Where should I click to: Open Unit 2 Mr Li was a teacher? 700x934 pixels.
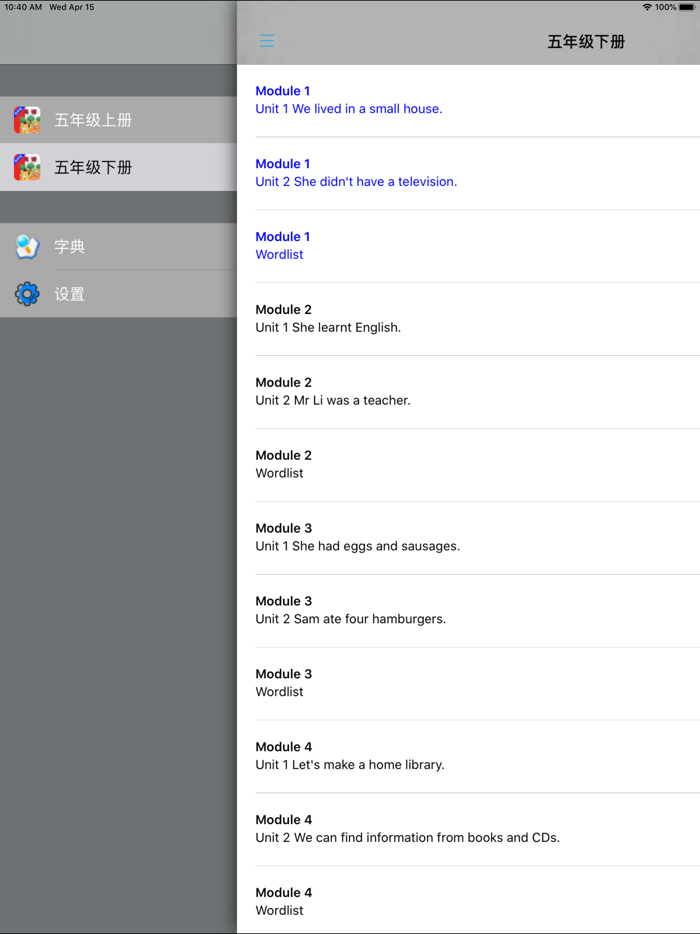pos(468,391)
